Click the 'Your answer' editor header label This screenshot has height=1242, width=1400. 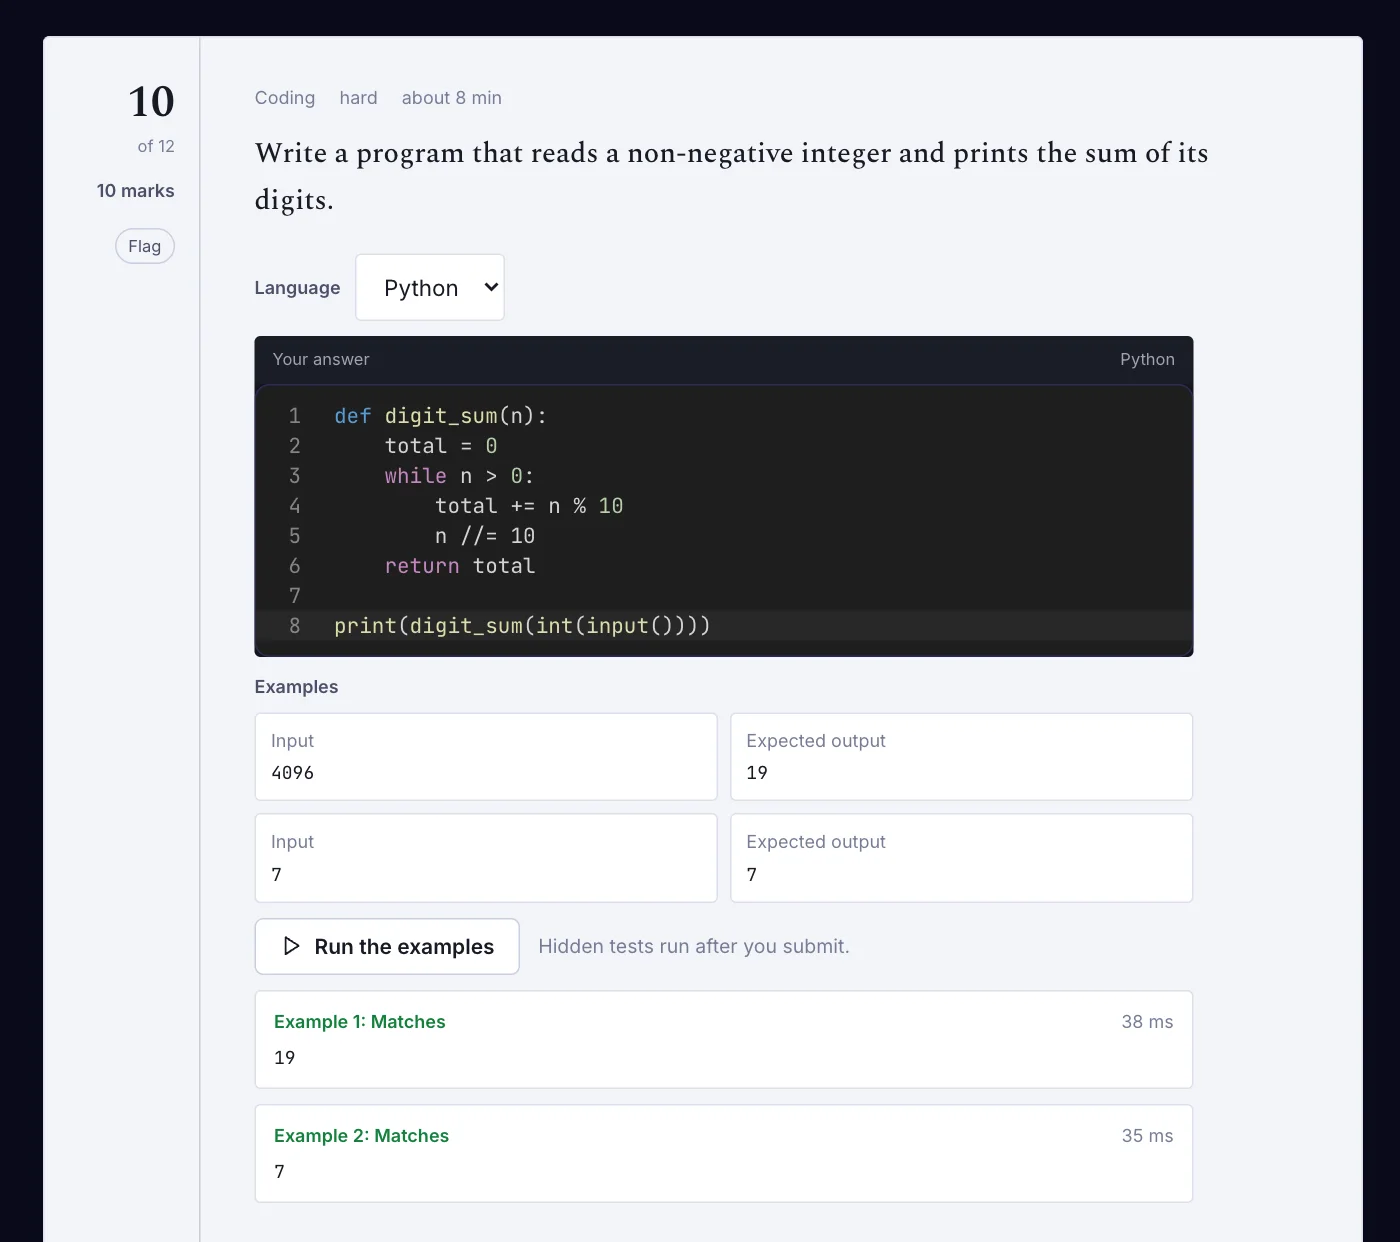pyautogui.click(x=321, y=359)
